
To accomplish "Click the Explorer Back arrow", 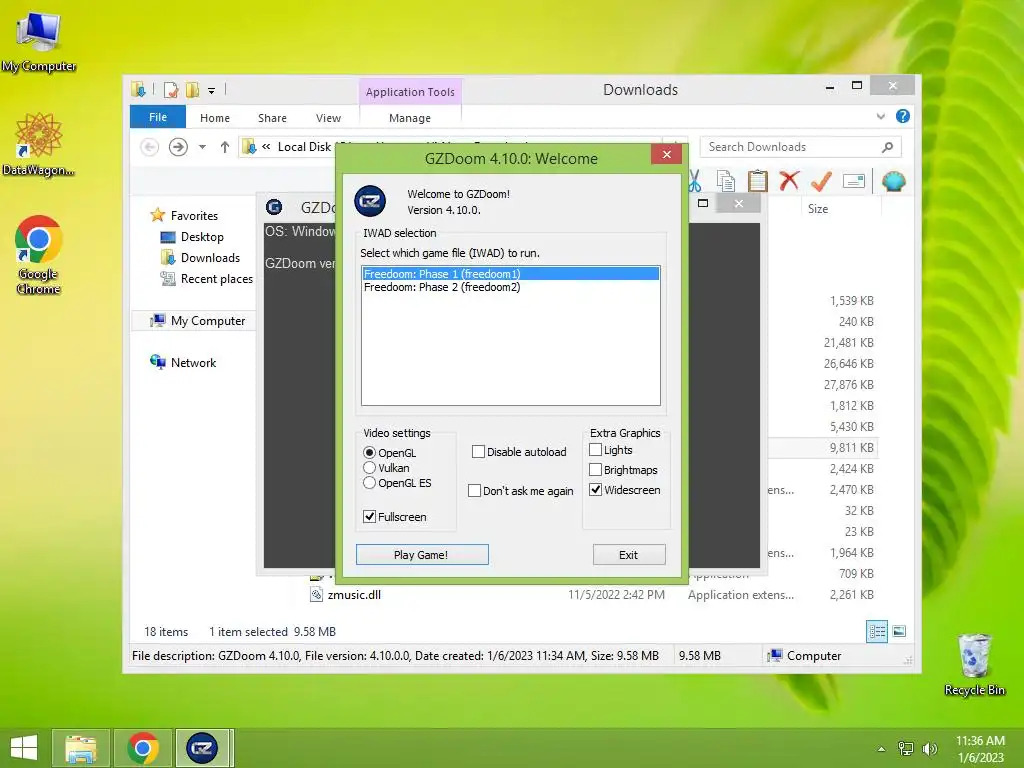I will [150, 147].
